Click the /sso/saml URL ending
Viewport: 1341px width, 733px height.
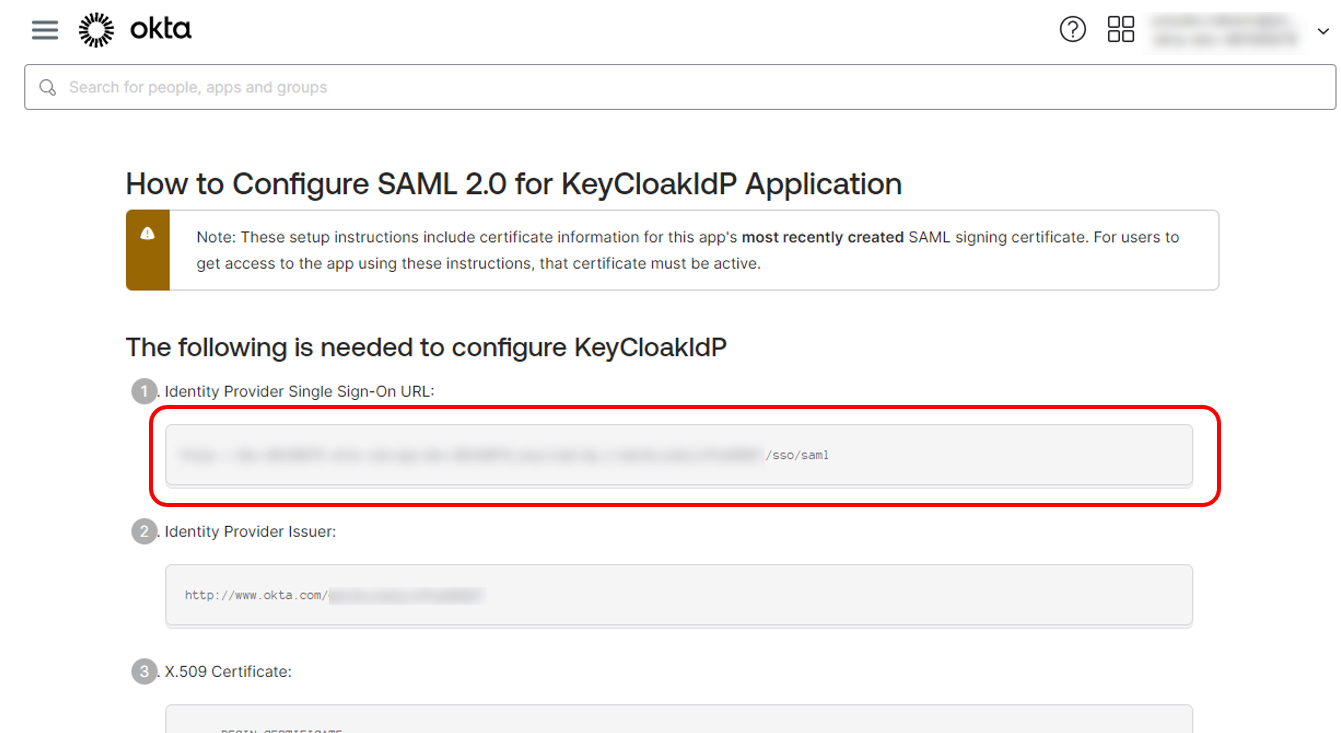point(797,456)
